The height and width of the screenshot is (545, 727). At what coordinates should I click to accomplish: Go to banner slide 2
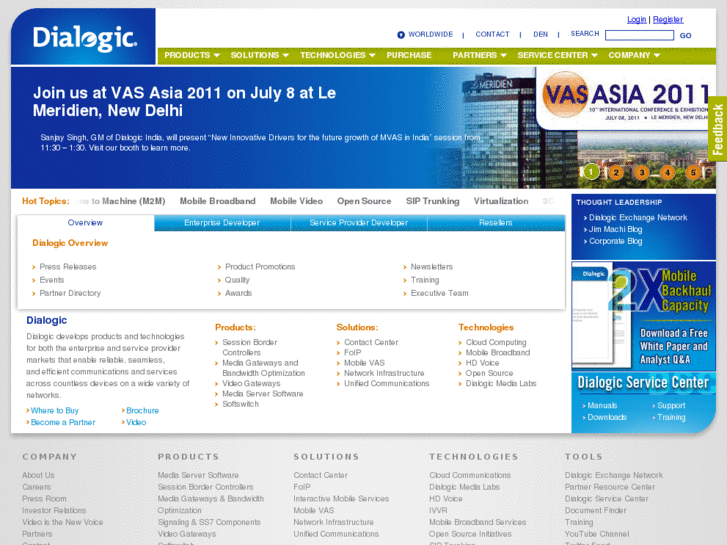[x=616, y=173]
